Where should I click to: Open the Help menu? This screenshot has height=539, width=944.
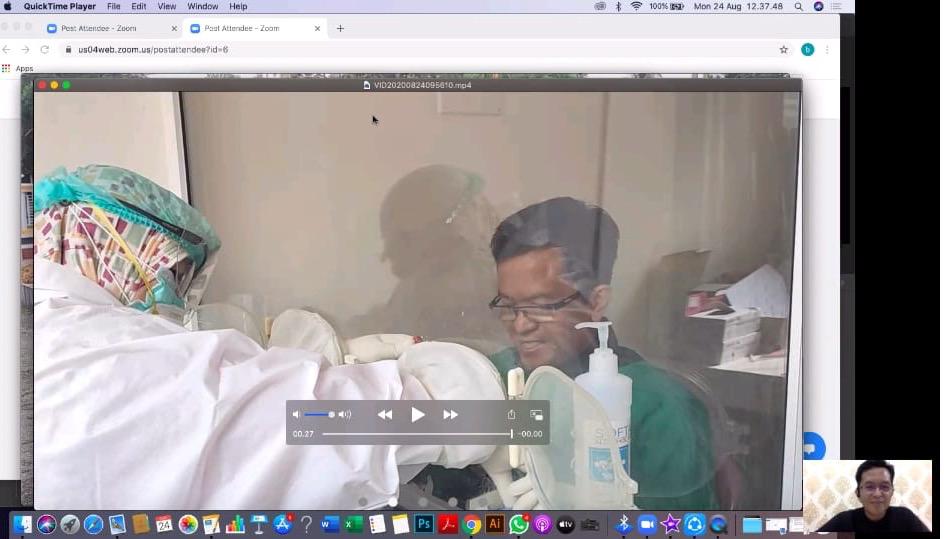(x=238, y=6)
